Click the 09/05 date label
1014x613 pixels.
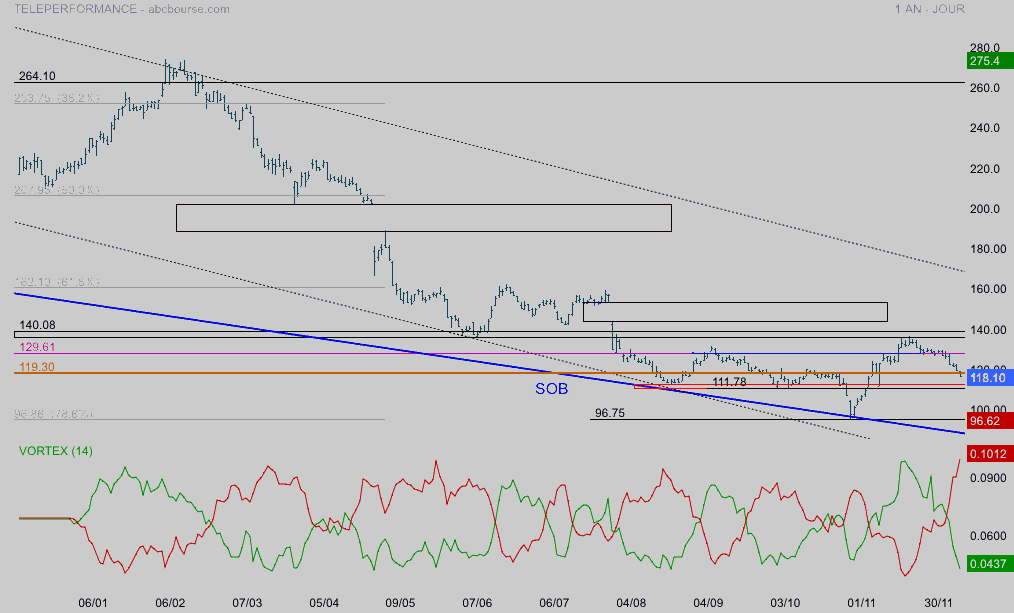(400, 603)
